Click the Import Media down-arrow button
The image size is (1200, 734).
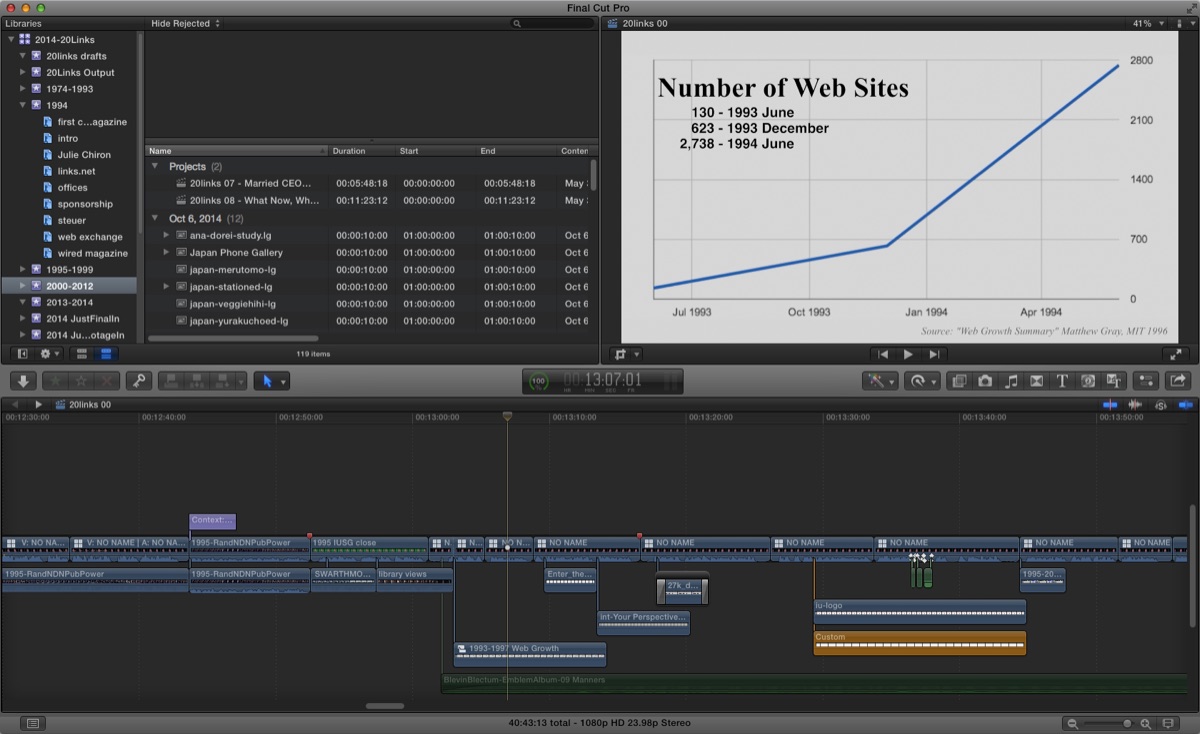click(x=23, y=381)
